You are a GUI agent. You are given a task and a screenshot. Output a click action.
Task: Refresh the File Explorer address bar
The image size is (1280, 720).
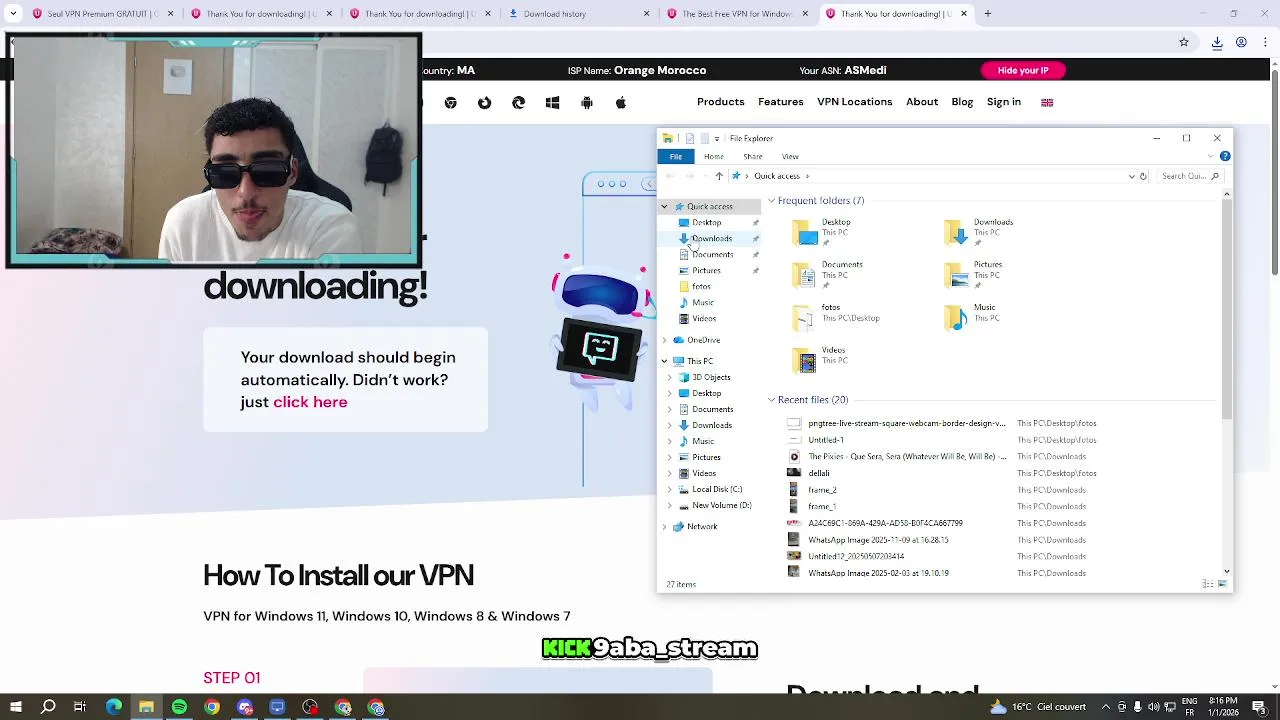pos(1143,176)
